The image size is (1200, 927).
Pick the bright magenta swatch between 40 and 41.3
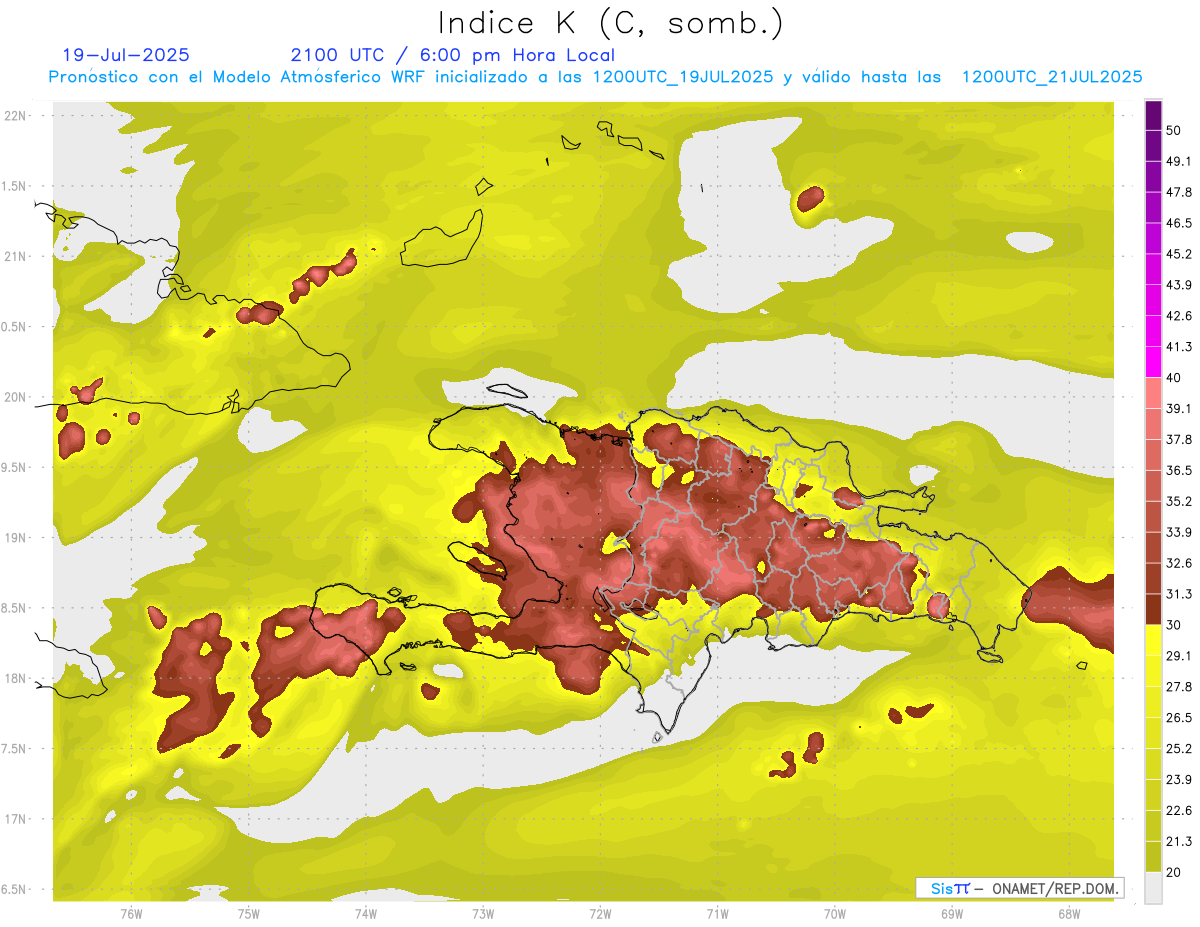coord(1153,362)
